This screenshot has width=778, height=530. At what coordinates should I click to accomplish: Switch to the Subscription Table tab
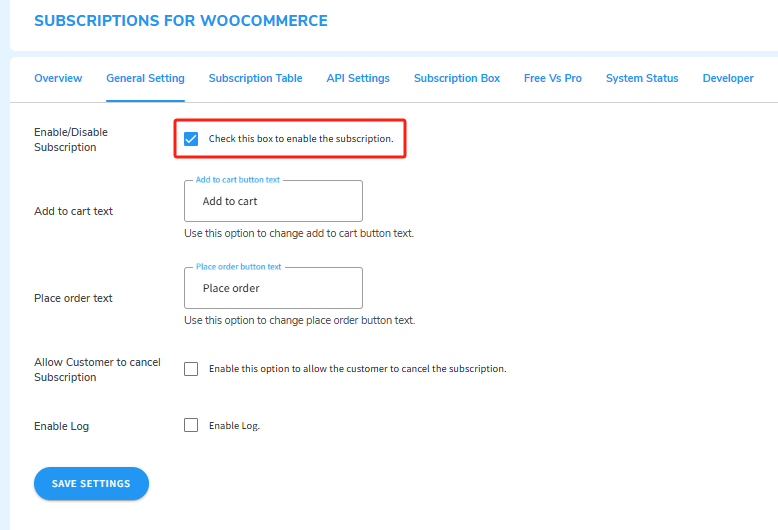255,78
